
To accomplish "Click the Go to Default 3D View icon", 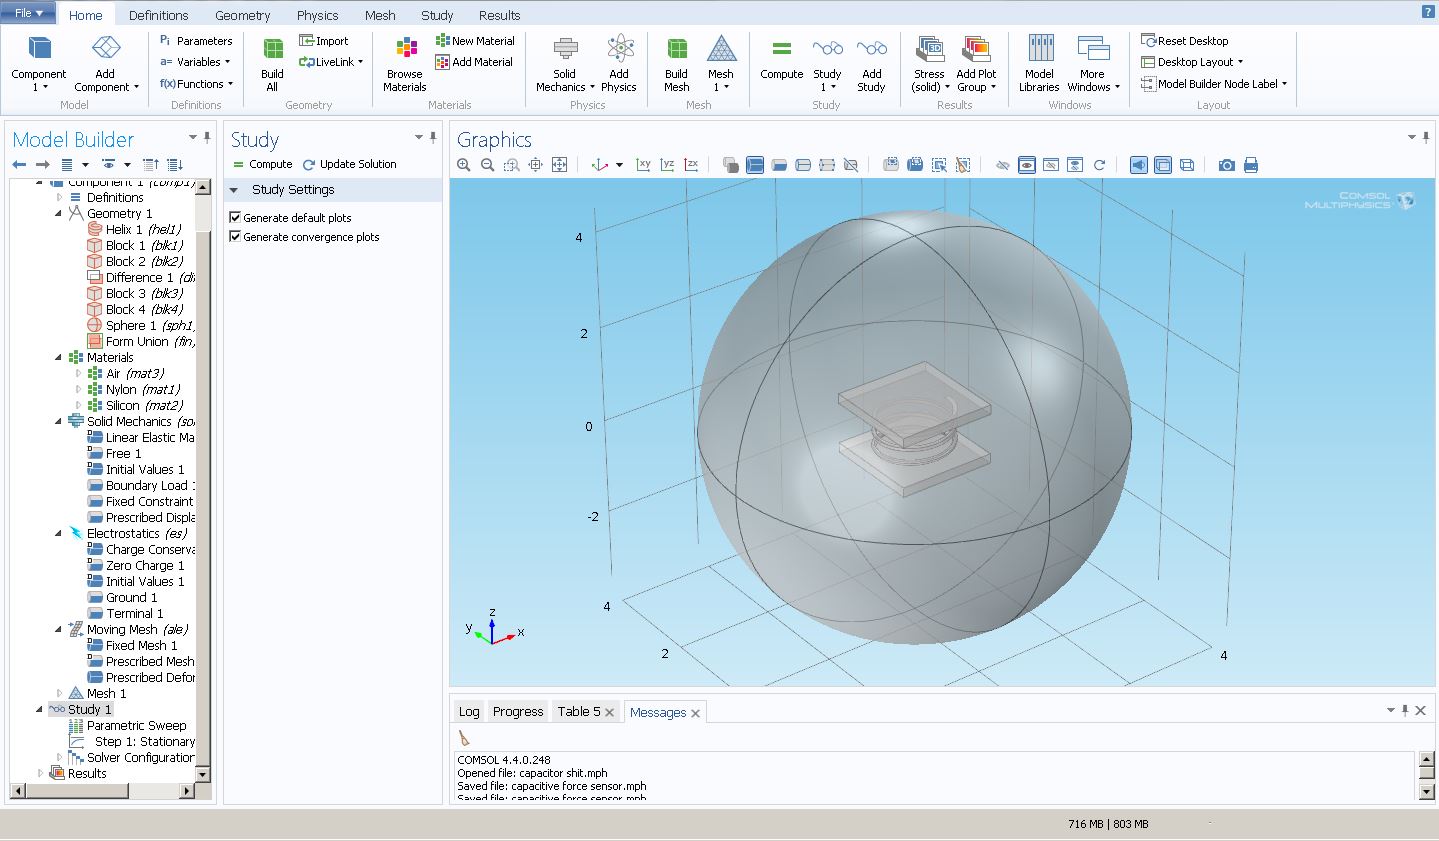I will 600,165.
